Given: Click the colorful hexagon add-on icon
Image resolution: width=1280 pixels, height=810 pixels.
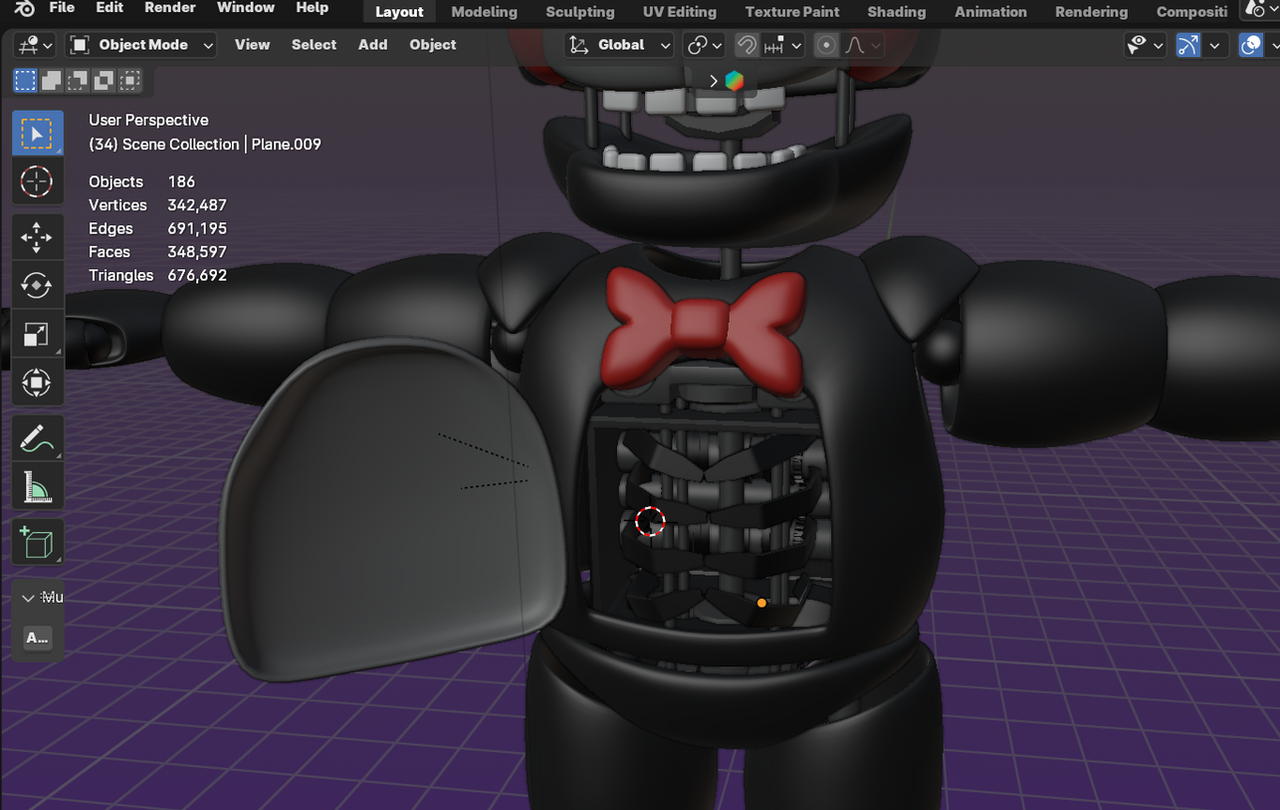Looking at the screenshot, I should pyautogui.click(x=735, y=81).
